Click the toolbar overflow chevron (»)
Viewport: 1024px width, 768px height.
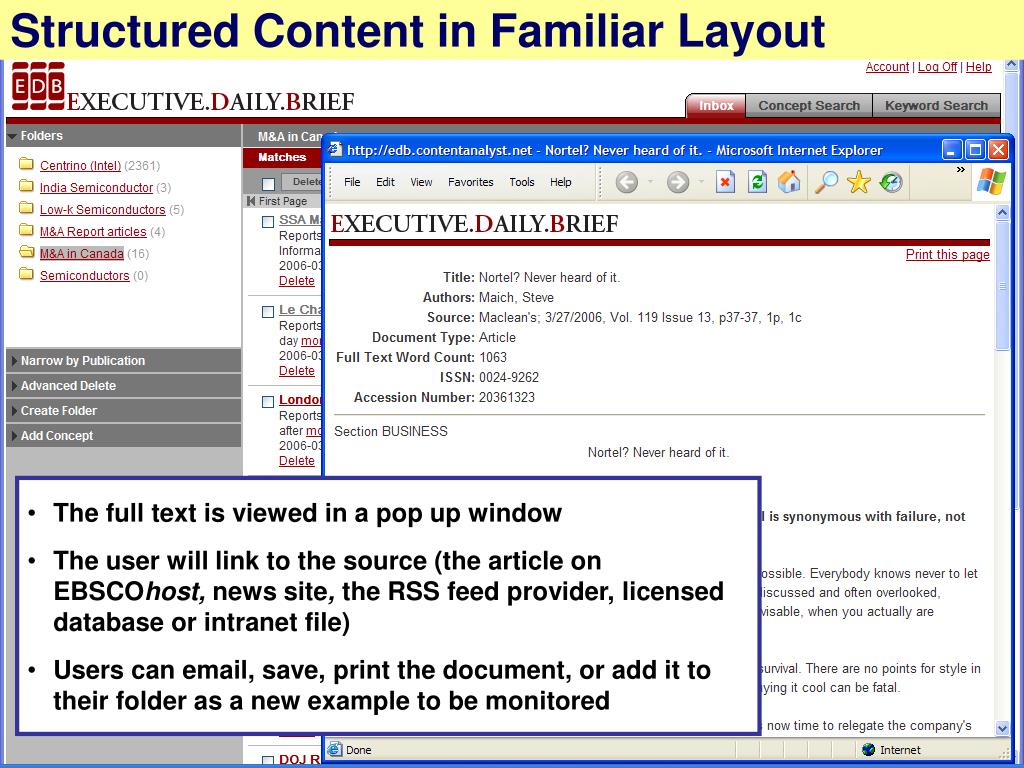tap(961, 170)
